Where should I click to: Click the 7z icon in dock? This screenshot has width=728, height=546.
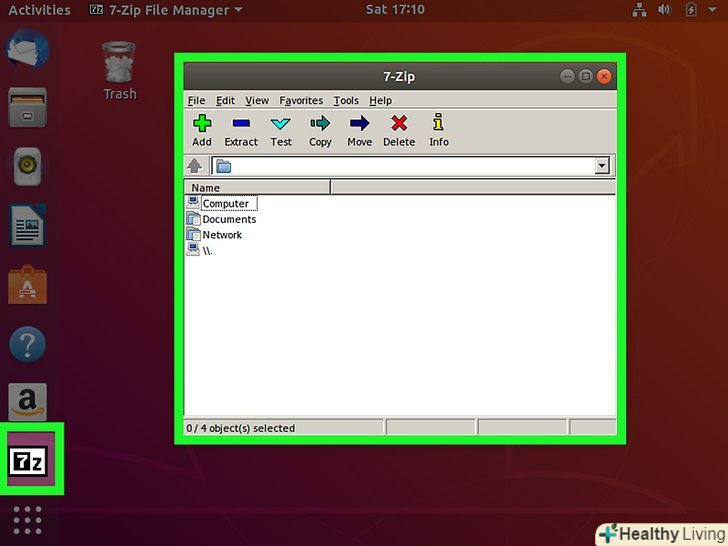[x=28, y=461]
